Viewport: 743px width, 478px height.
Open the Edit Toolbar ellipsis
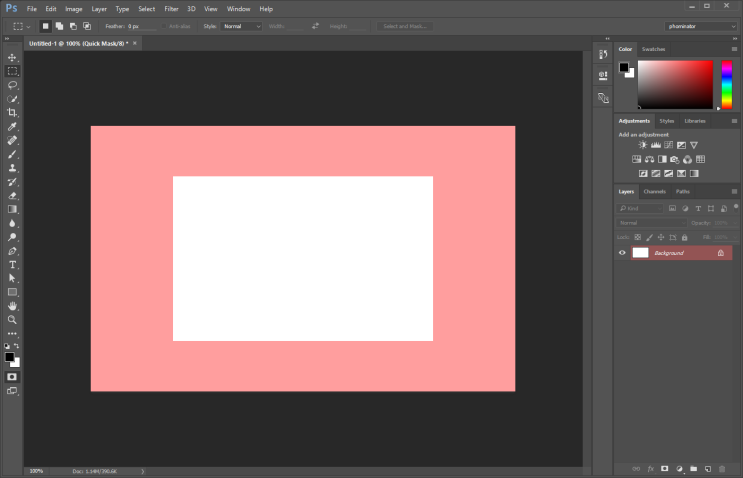click(12, 334)
